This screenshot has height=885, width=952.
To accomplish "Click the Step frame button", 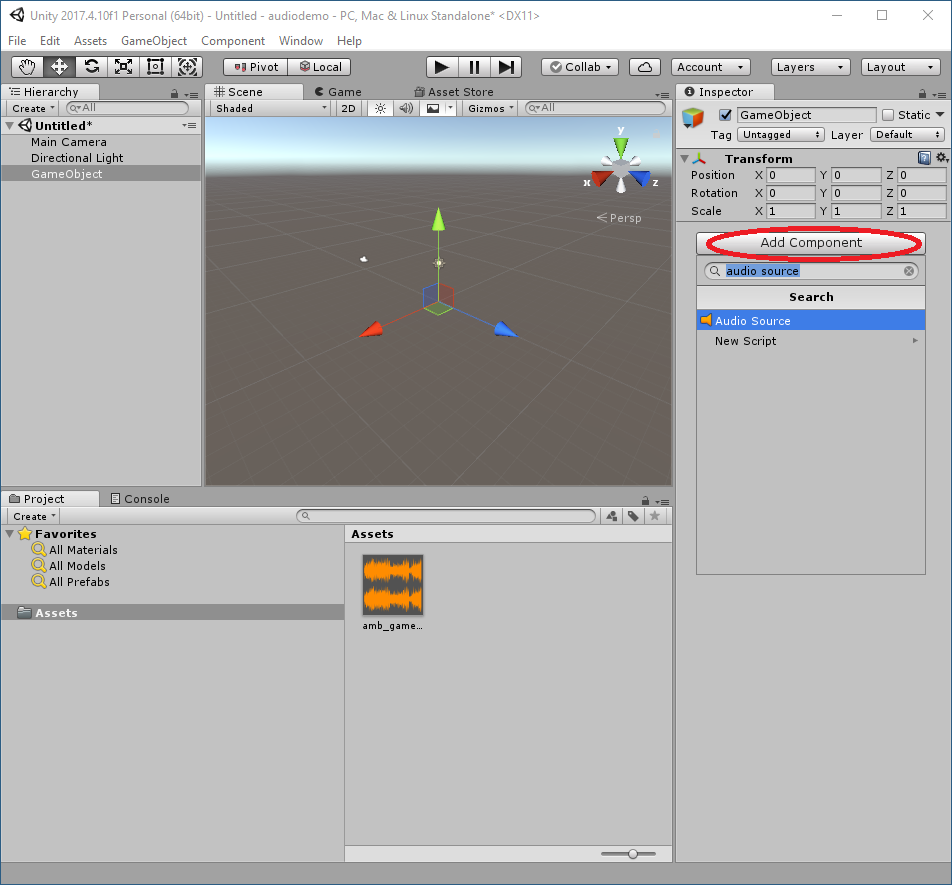I will pos(506,67).
